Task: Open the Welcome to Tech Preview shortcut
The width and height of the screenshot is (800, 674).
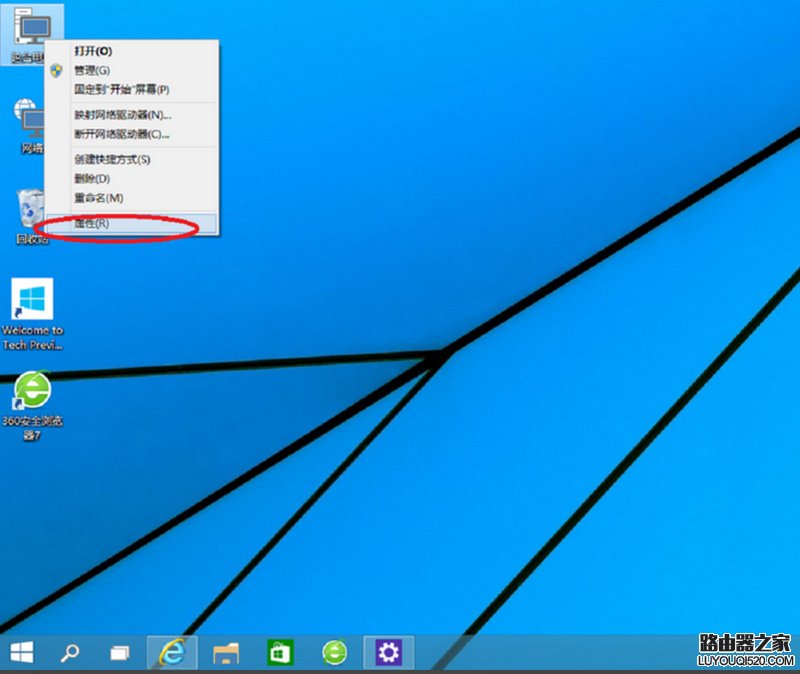Action: point(30,300)
